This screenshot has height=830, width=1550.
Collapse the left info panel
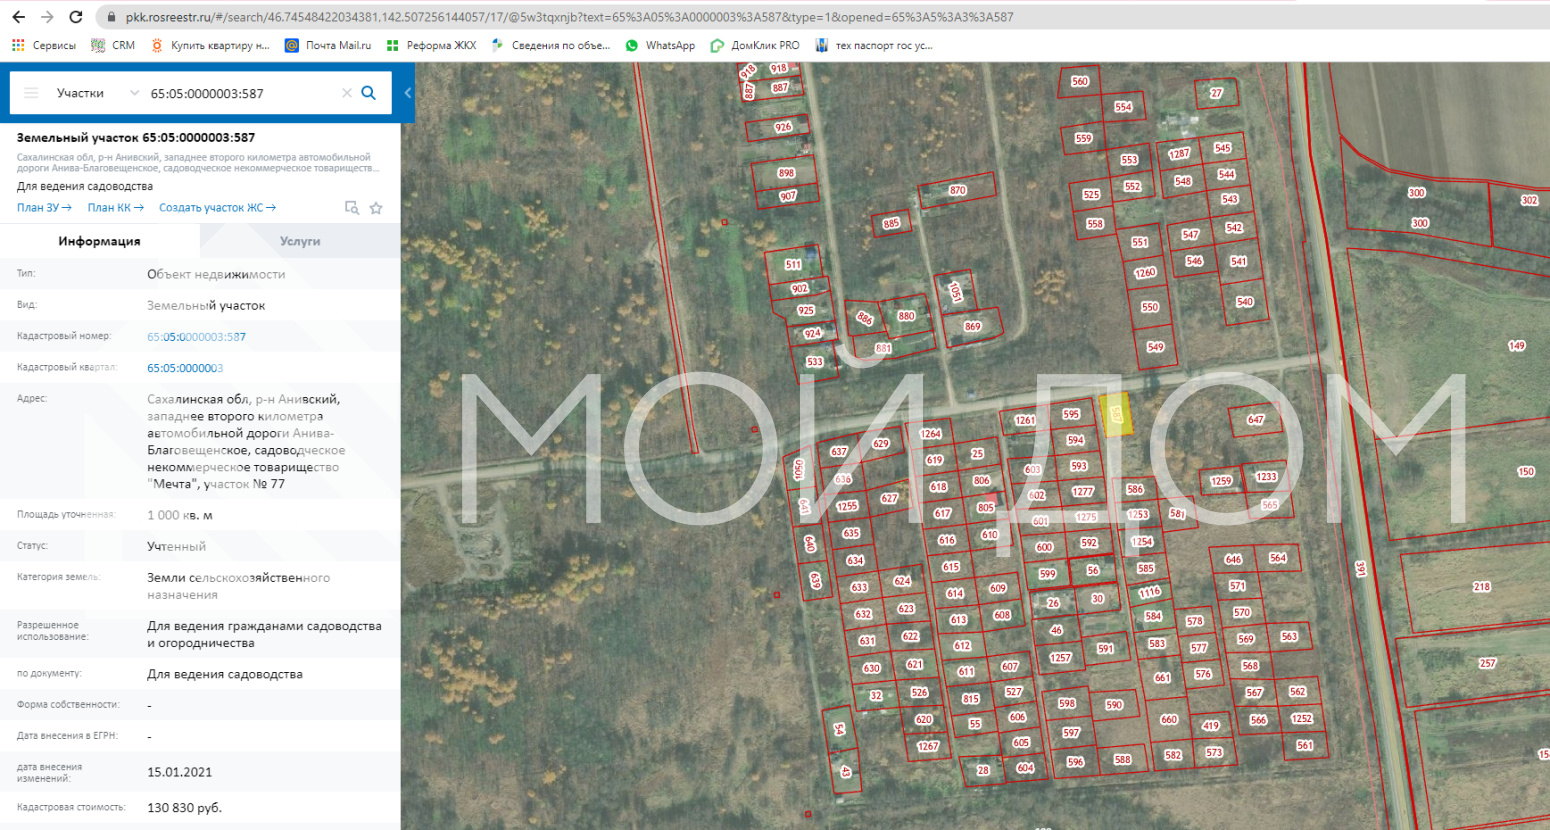[x=408, y=93]
